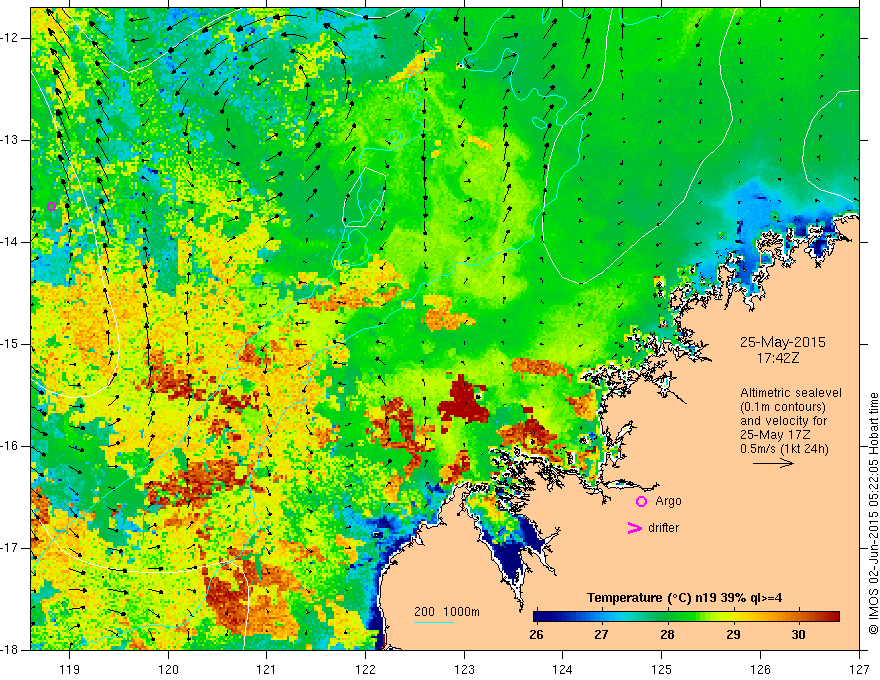Screen dimensions: 880x680
Task: Click the longitude axis label '119'
Action: point(70,669)
